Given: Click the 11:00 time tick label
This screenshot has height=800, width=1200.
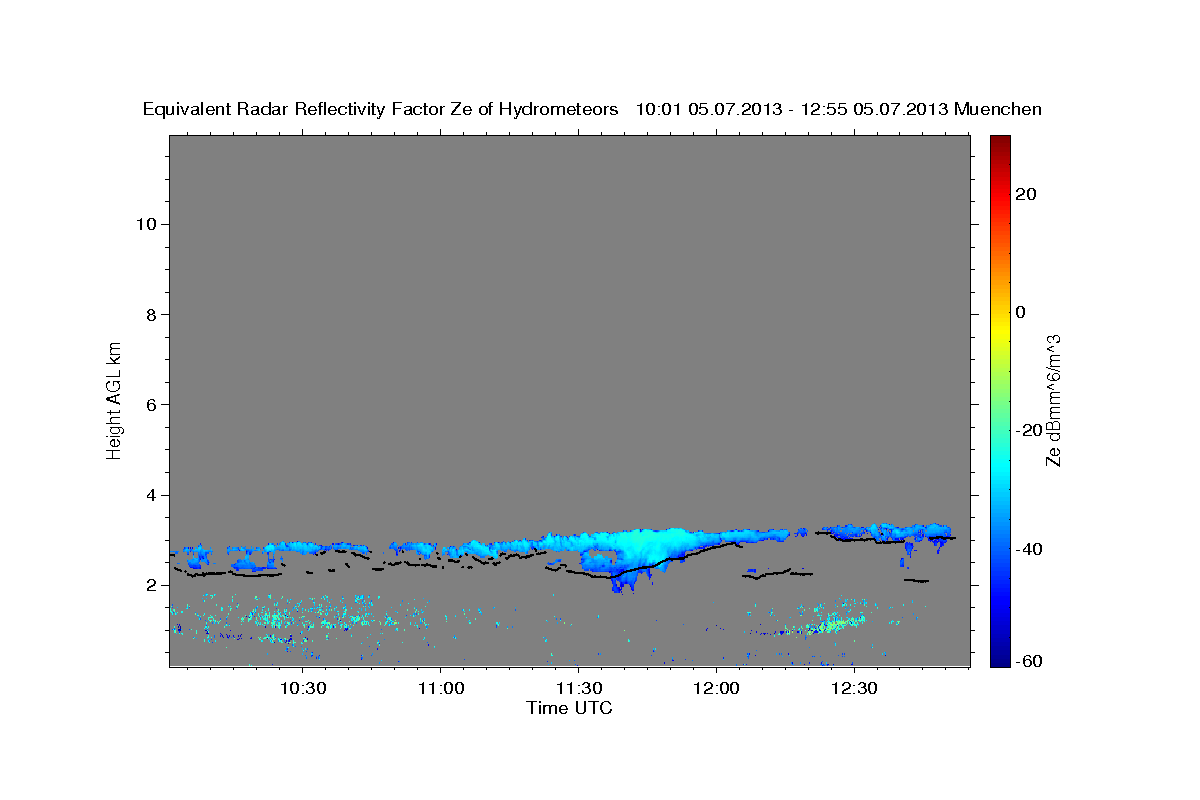Looking at the screenshot, I should point(440,688).
